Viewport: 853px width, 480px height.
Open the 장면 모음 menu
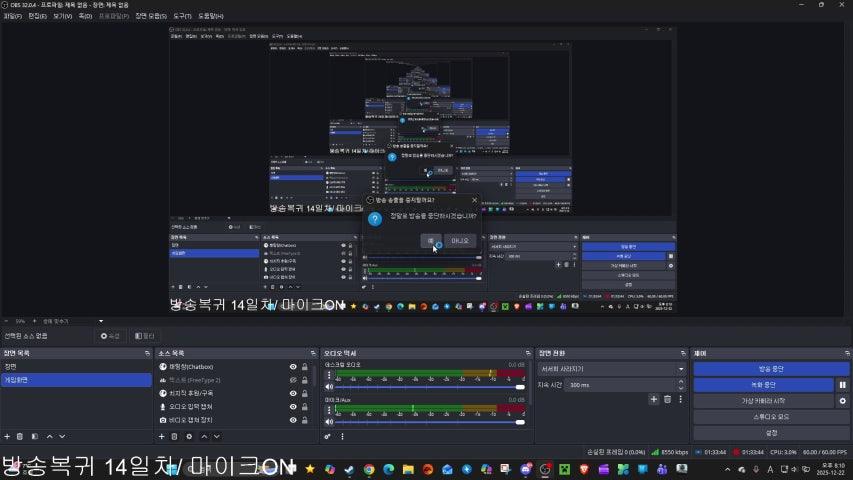(x=151, y=16)
